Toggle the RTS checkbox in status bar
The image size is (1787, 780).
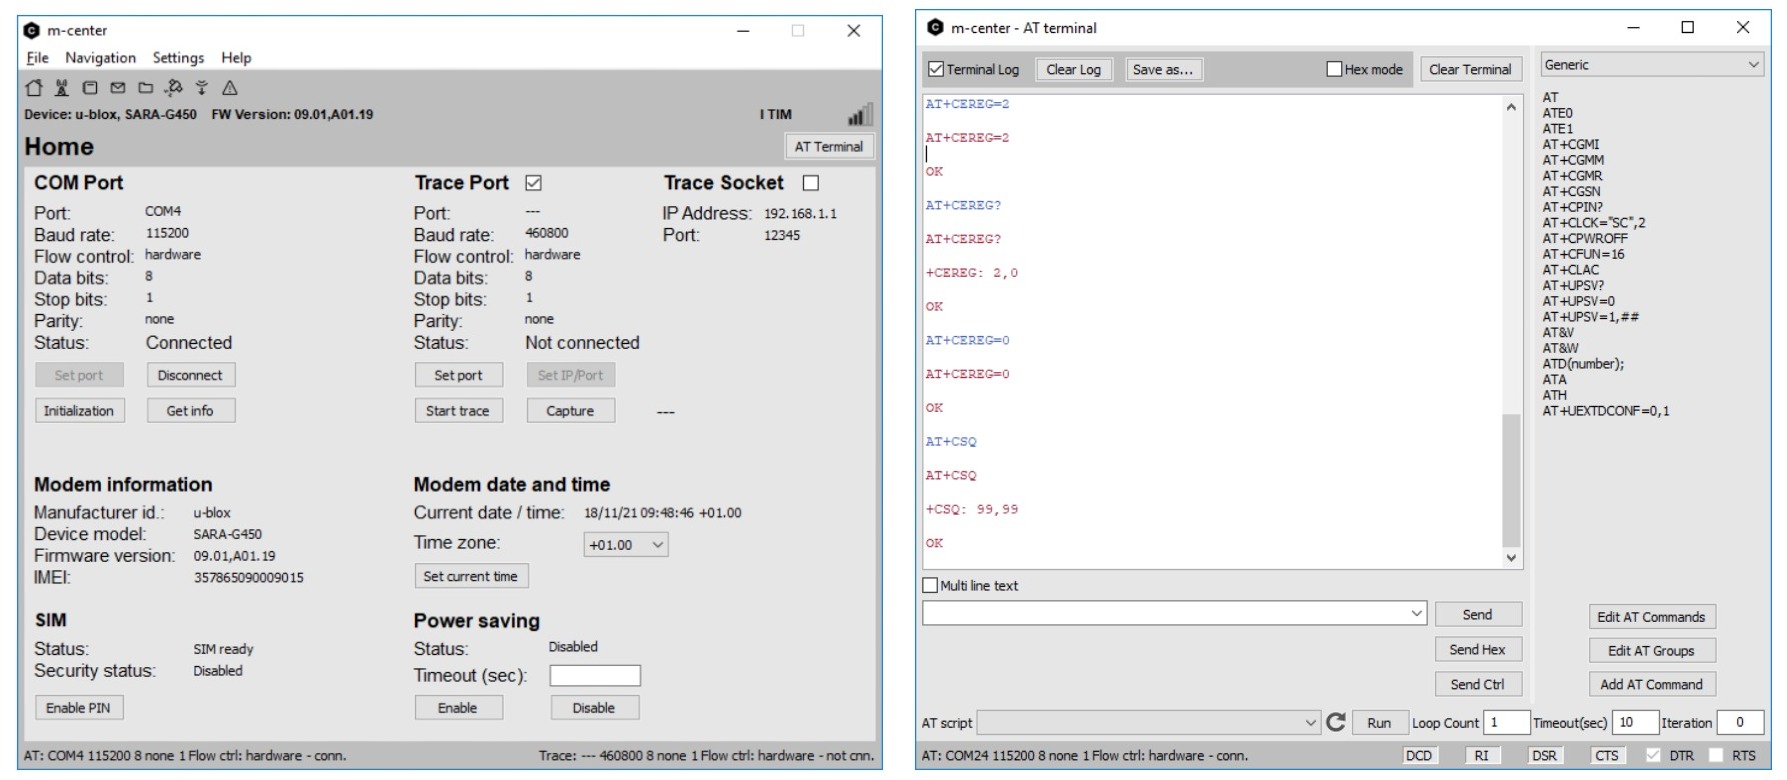point(1717,755)
